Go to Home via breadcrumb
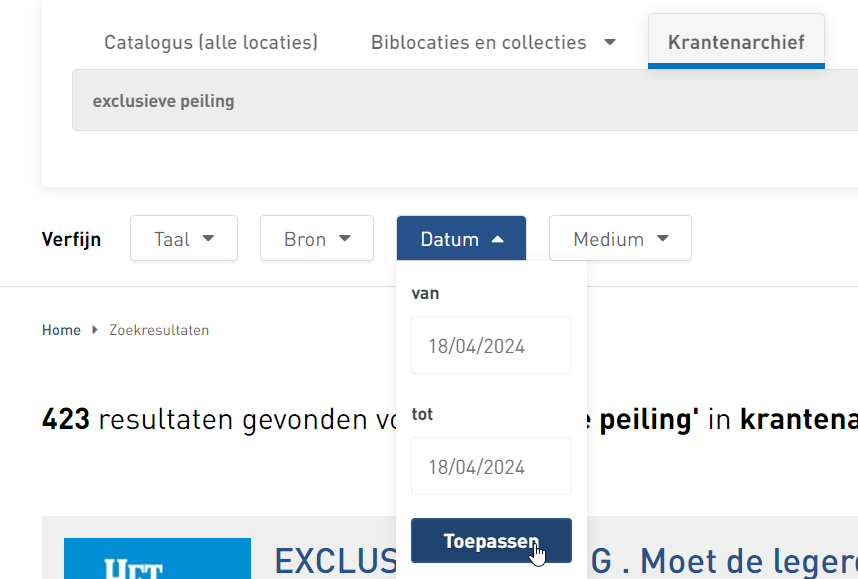 (61, 330)
